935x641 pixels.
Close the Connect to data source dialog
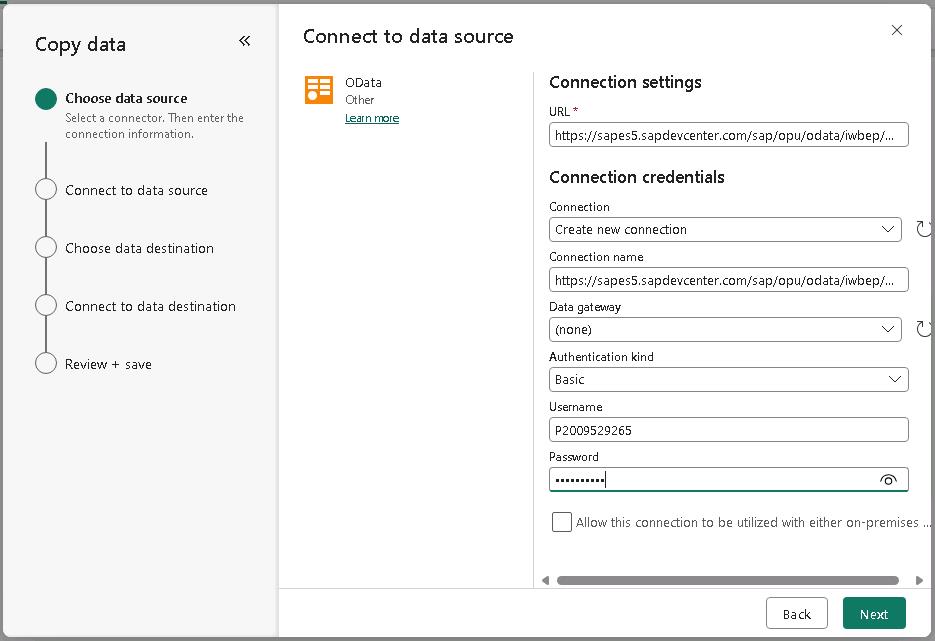(897, 30)
